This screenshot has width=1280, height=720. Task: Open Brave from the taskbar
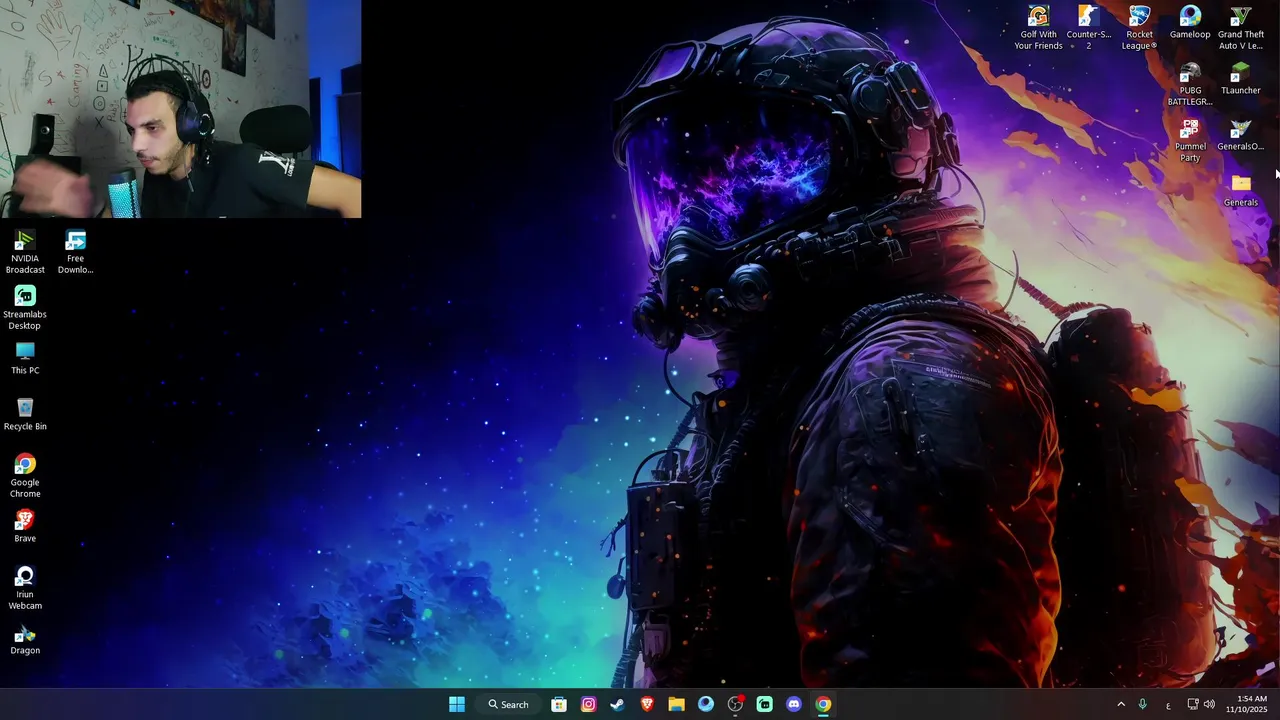point(647,704)
